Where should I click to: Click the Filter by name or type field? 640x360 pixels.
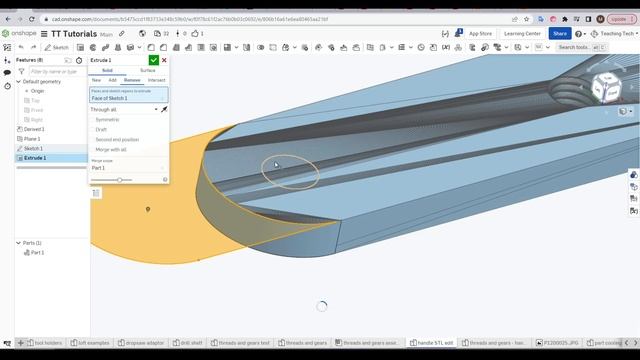point(57,71)
